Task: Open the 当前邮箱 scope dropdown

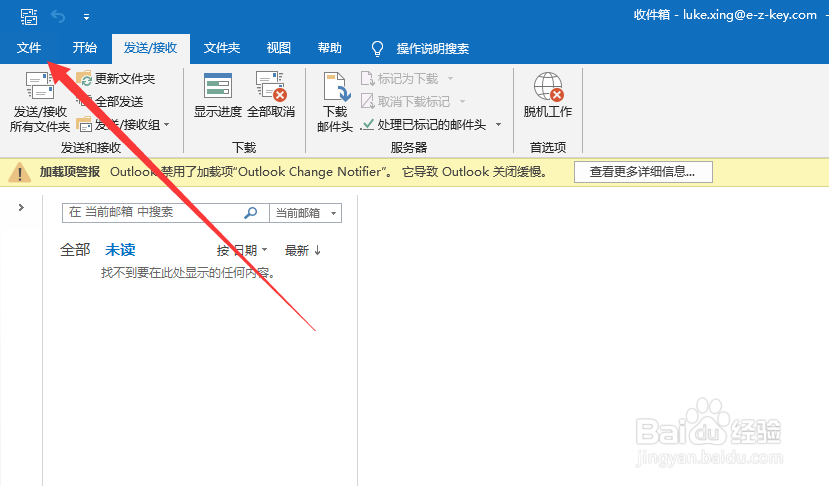Action: point(306,213)
